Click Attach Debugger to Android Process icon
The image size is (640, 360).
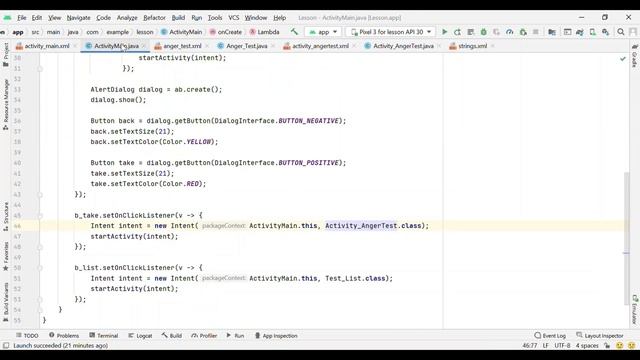pos(523,32)
